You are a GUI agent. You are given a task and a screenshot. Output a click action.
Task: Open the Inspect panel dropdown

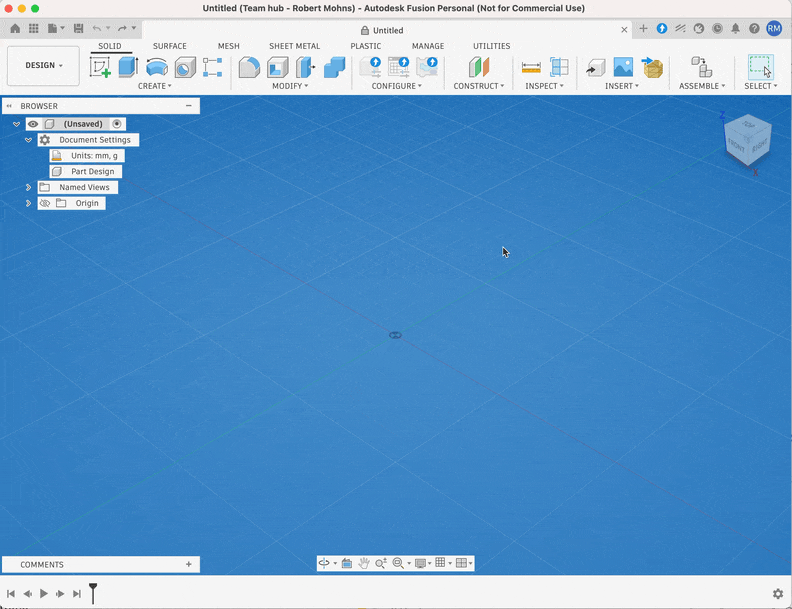click(x=544, y=86)
